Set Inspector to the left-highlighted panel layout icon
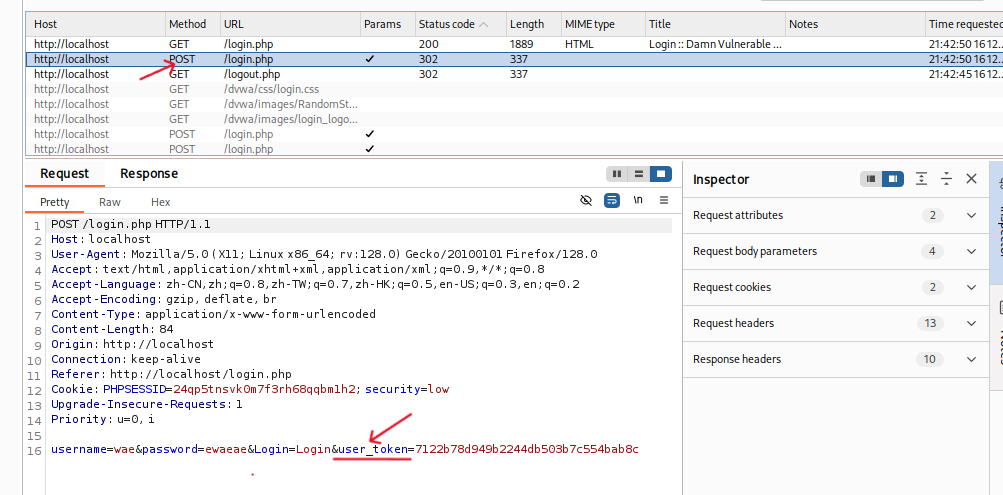 [x=871, y=179]
